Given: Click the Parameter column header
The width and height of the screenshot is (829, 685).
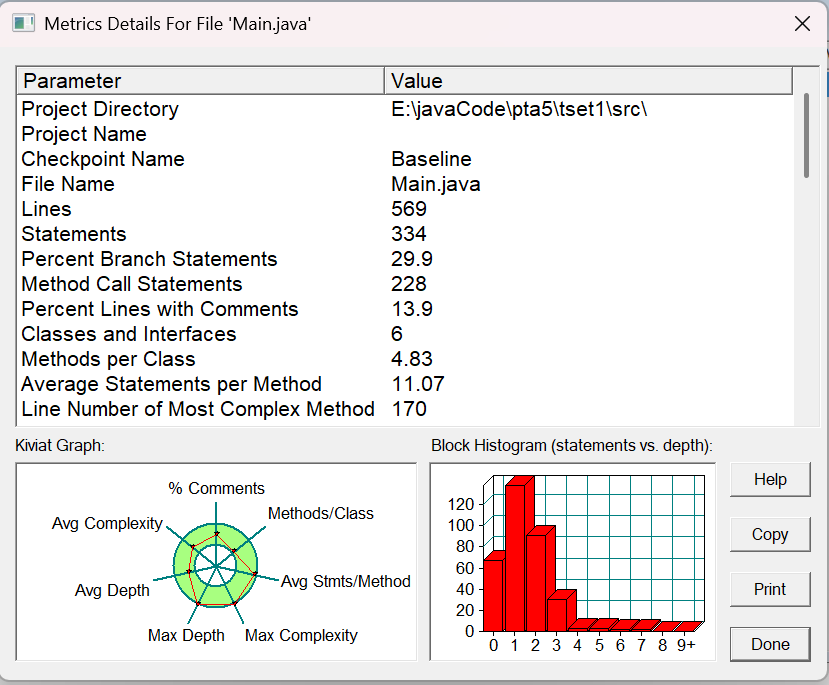Looking at the screenshot, I should (x=200, y=81).
